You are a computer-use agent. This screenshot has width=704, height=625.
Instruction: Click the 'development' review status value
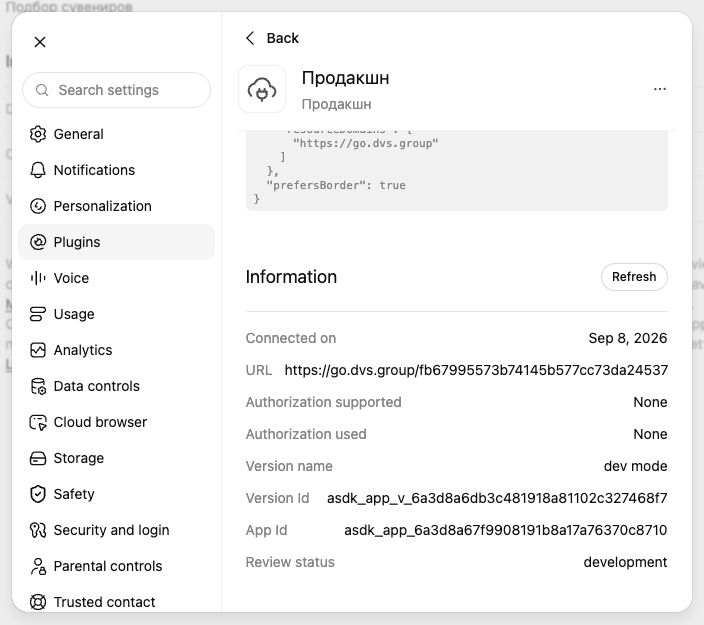coord(625,562)
